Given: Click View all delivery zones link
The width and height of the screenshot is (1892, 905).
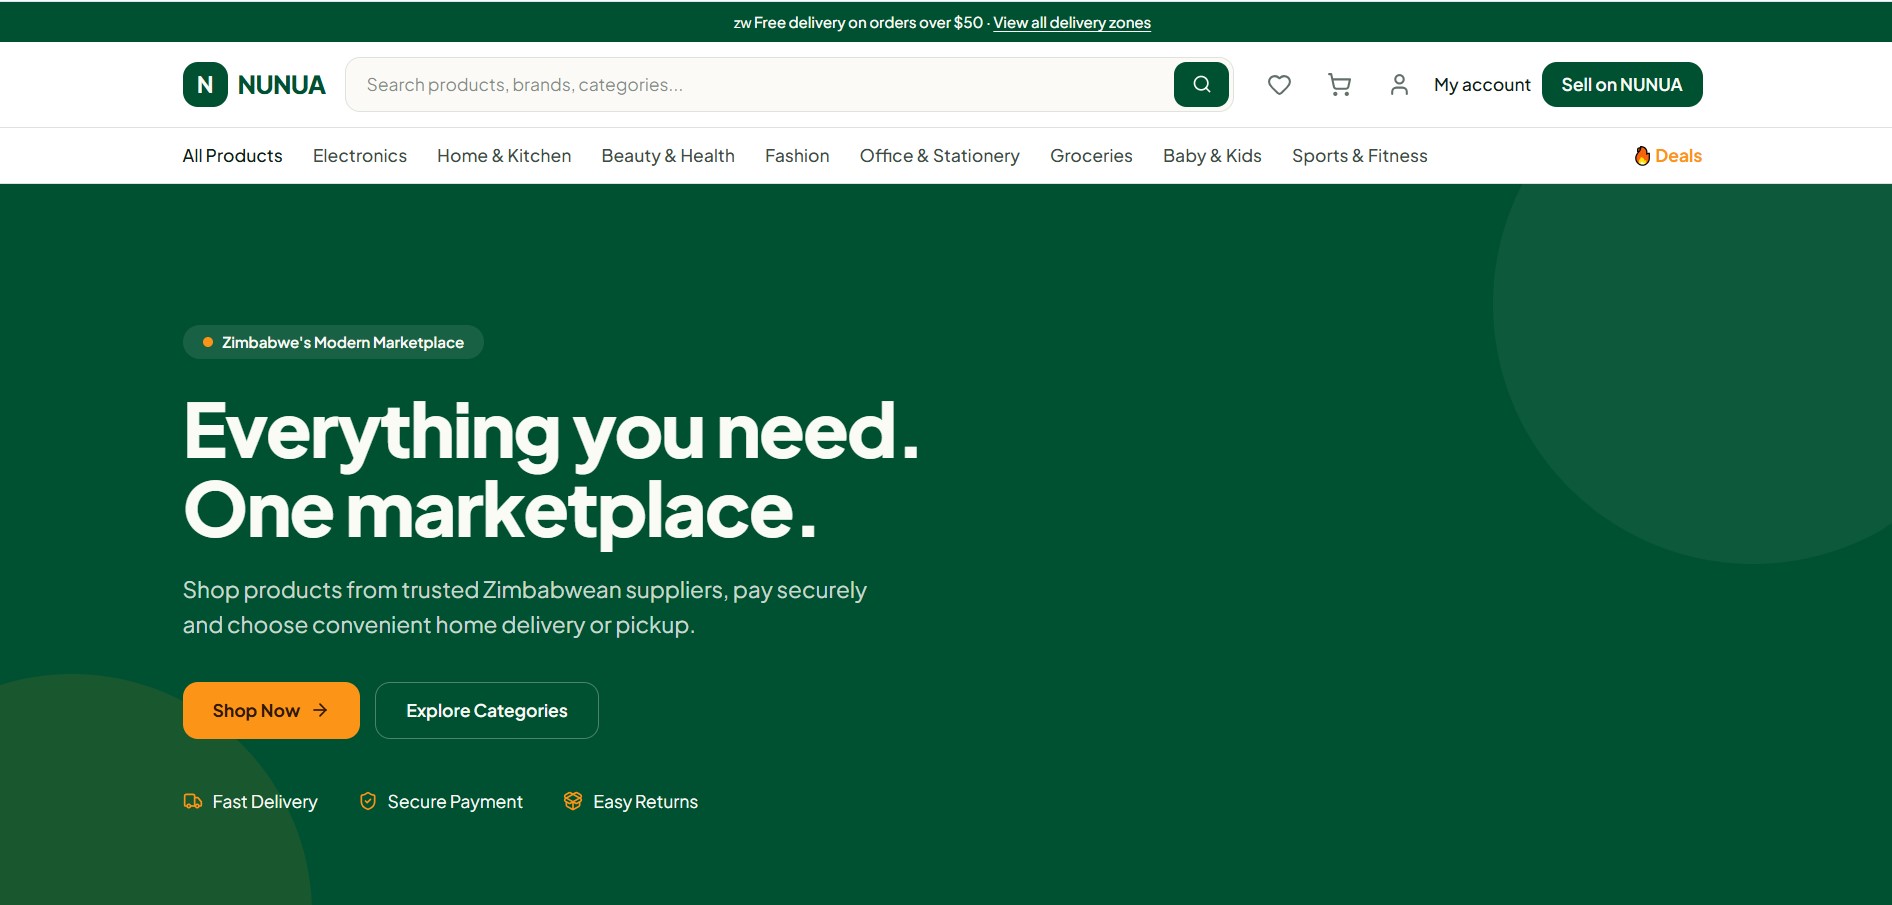Looking at the screenshot, I should tap(1072, 23).
